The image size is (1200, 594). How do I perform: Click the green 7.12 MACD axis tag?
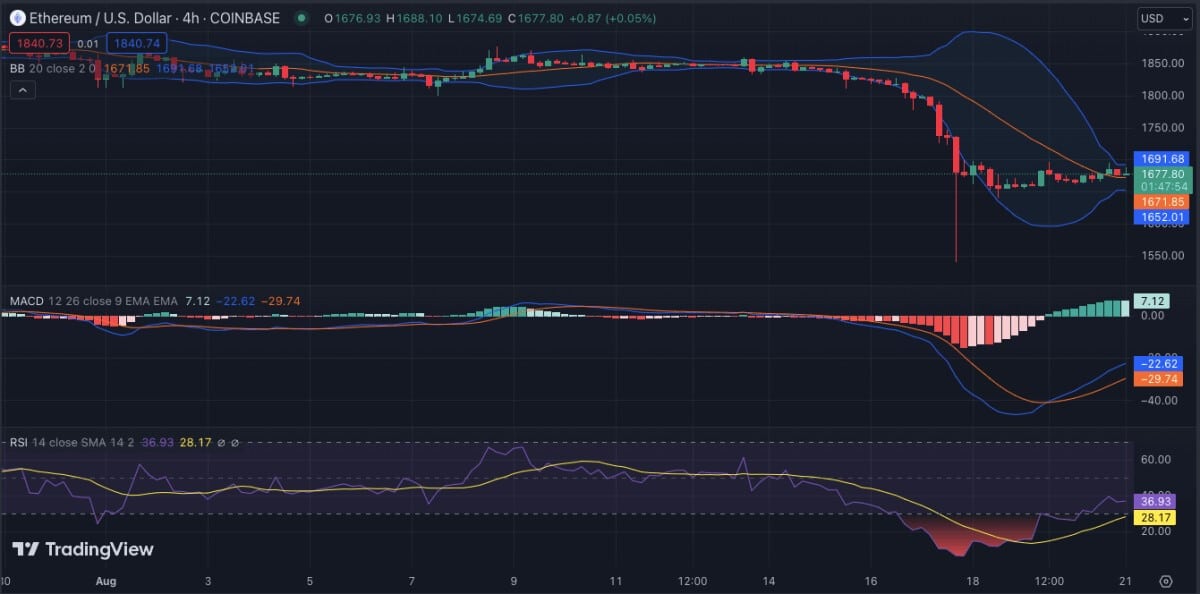click(x=1154, y=301)
